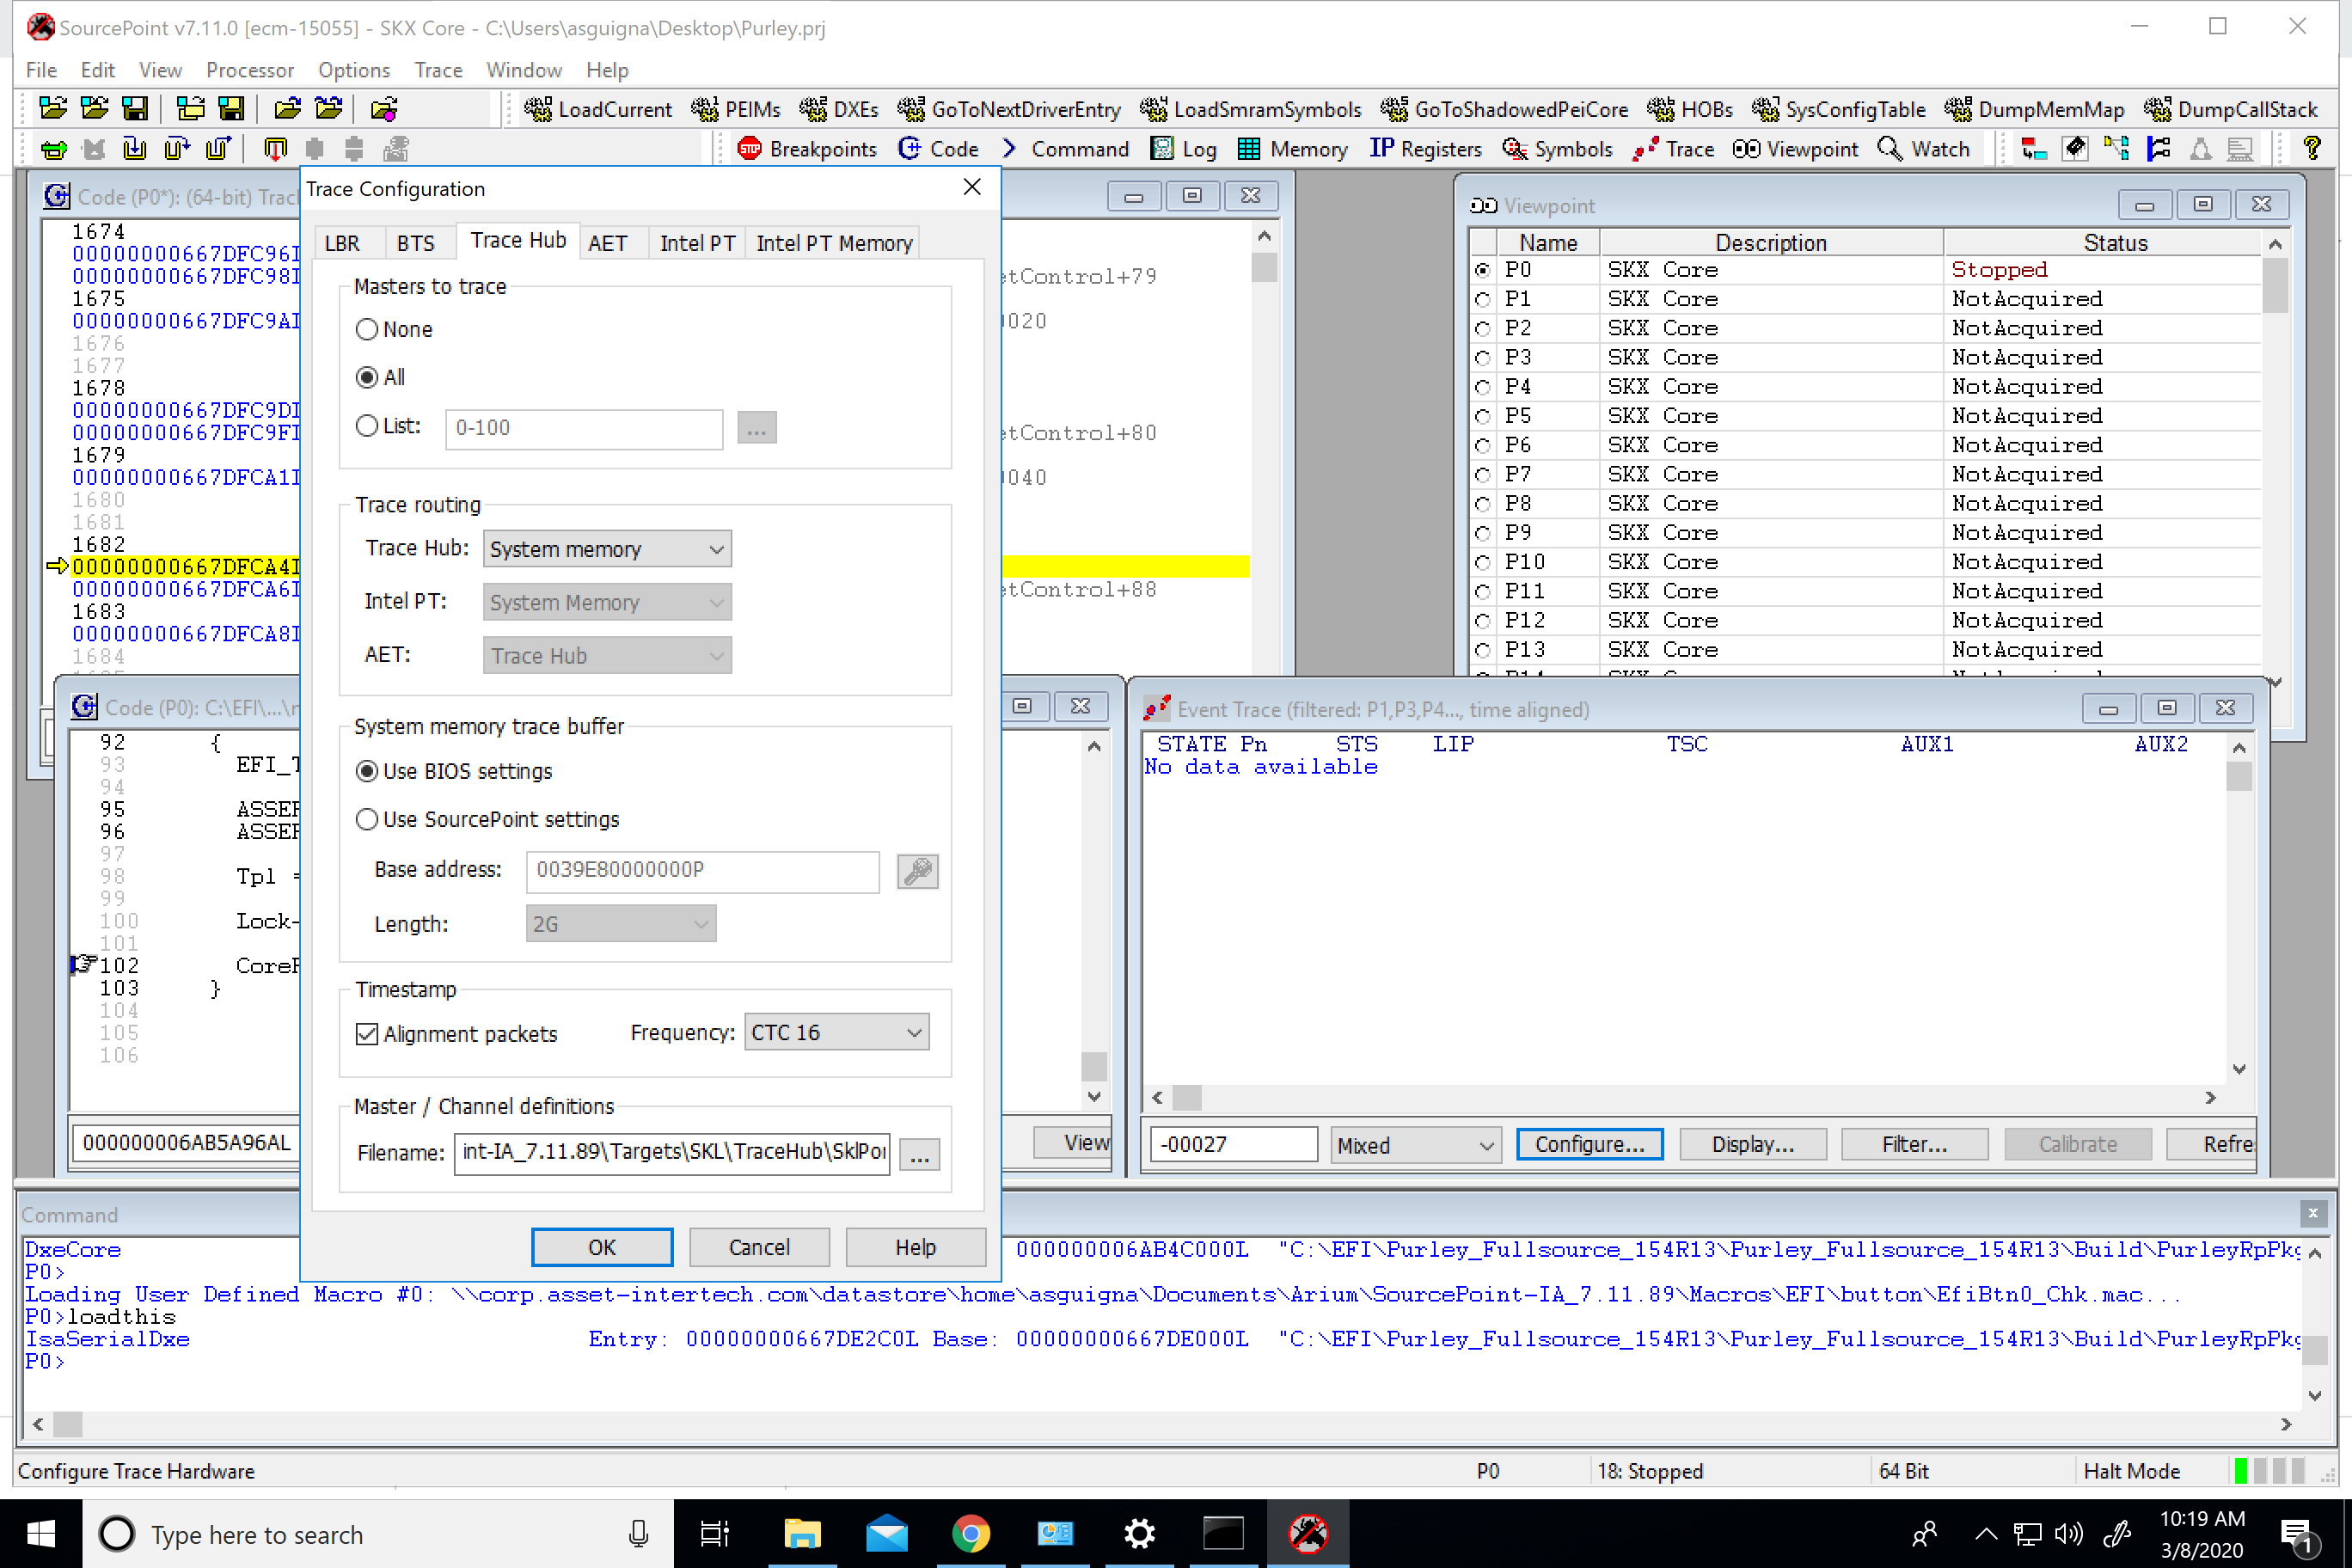This screenshot has height=1568, width=2352.
Task: Open the buffer Length dropdown
Action: (x=621, y=924)
